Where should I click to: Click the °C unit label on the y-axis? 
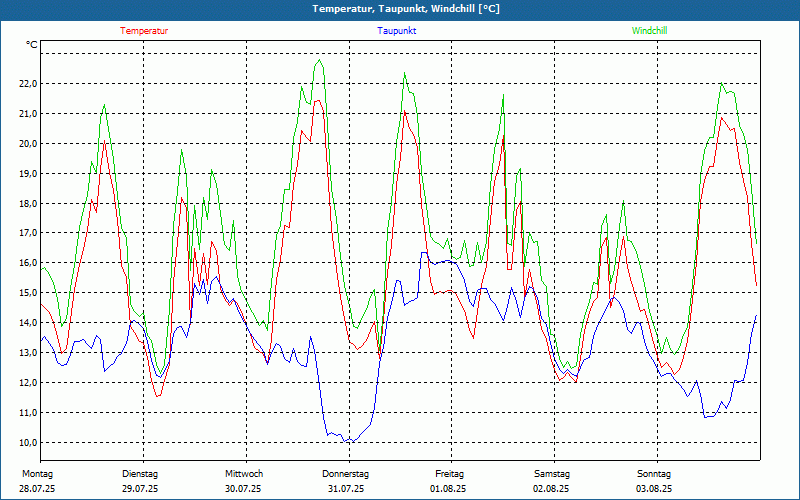32,45
